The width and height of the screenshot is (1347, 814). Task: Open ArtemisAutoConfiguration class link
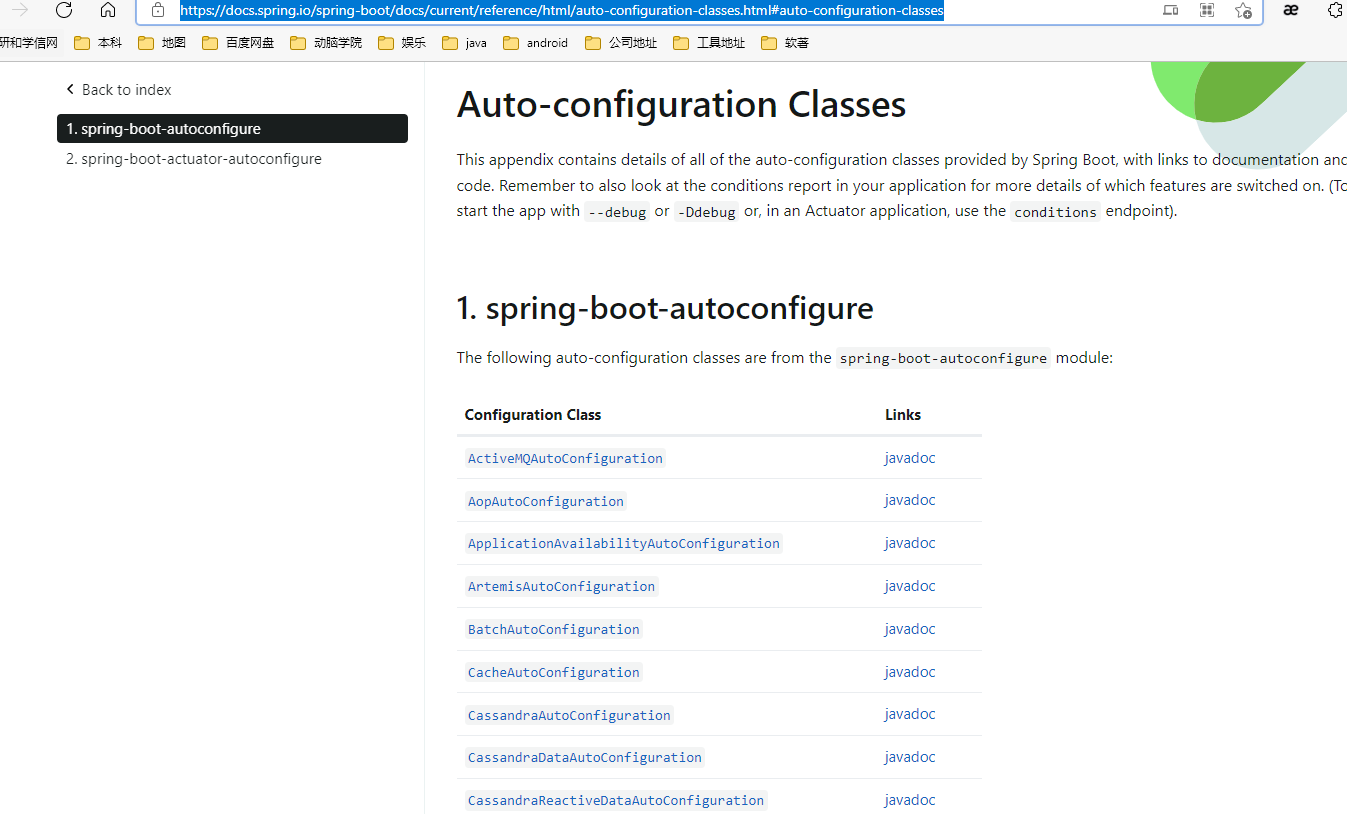(562, 587)
